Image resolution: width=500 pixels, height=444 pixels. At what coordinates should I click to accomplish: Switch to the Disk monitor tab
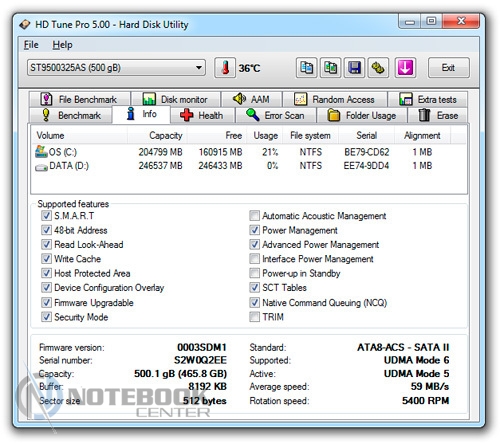[176, 99]
